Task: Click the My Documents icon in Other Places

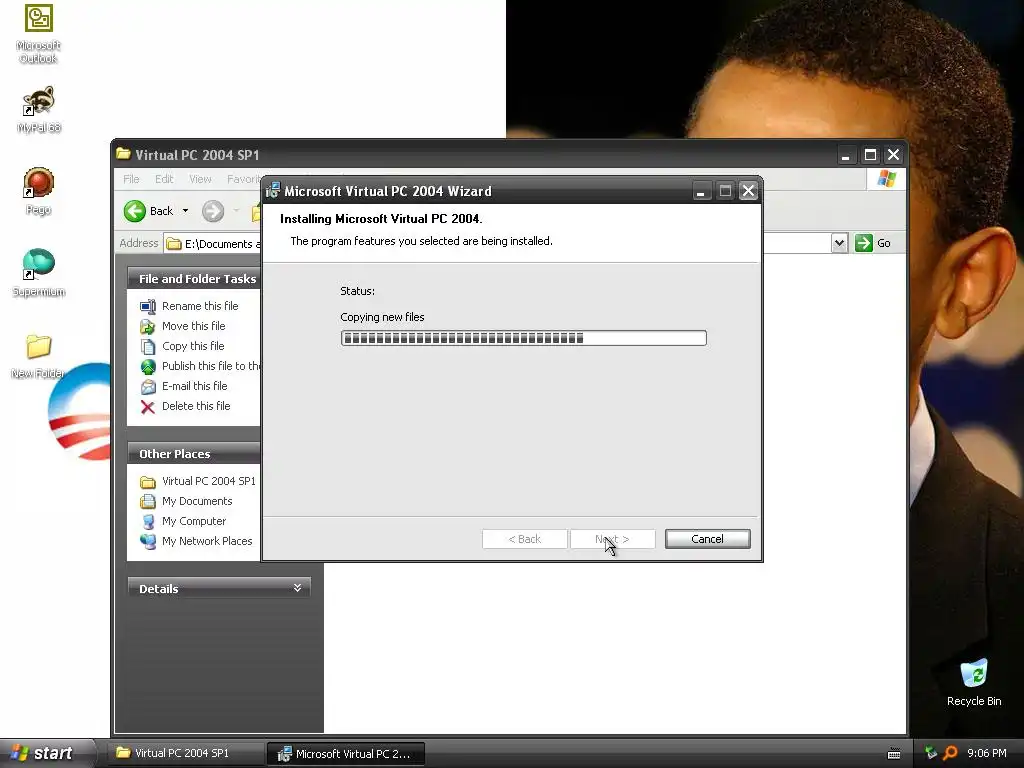Action: click(x=148, y=502)
